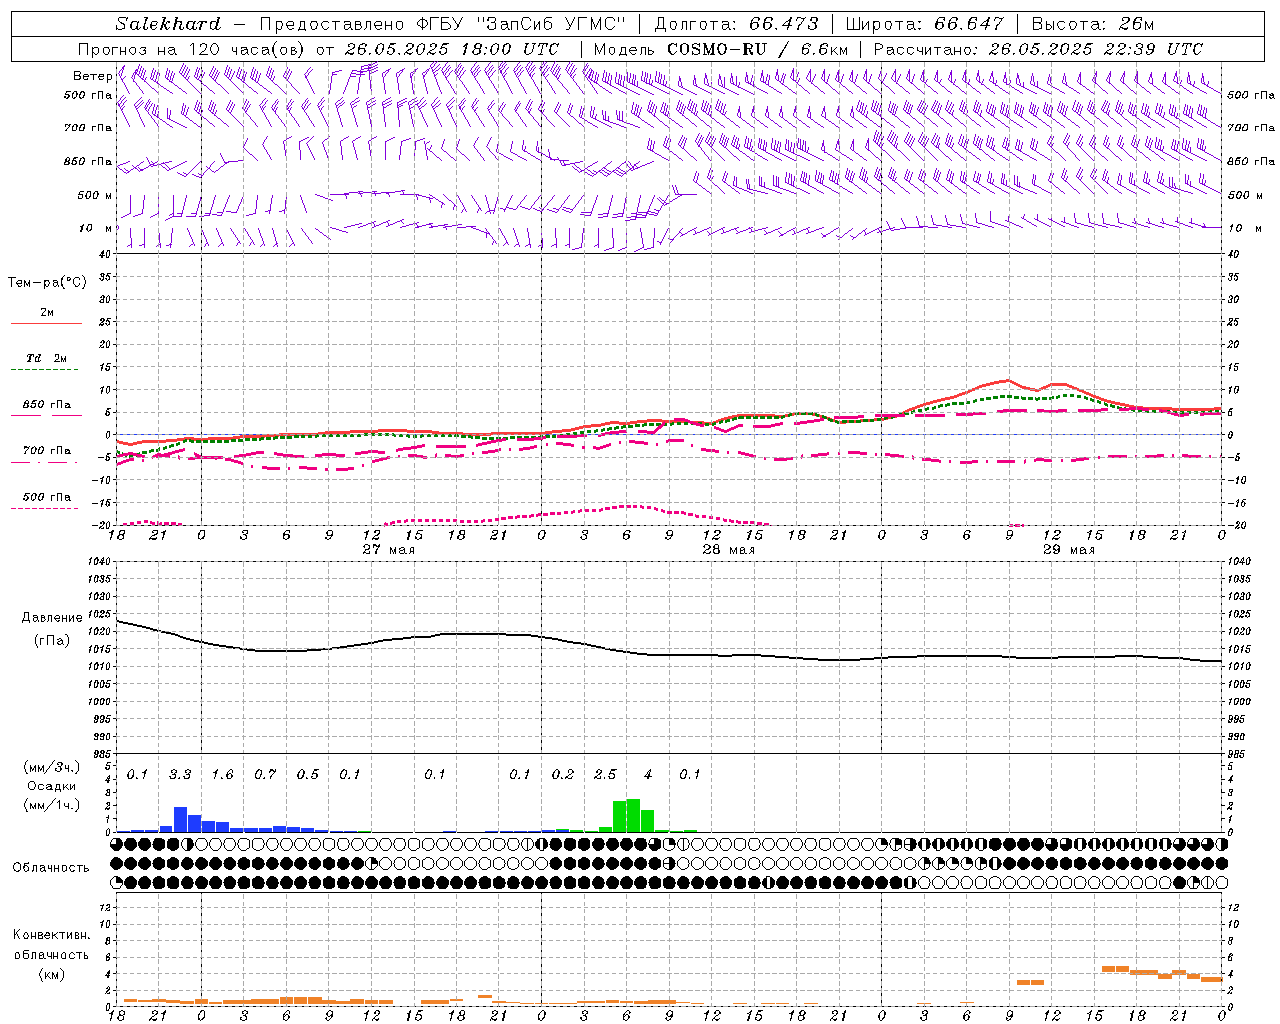Click the 500 гПа temperature legend entry

click(46, 498)
